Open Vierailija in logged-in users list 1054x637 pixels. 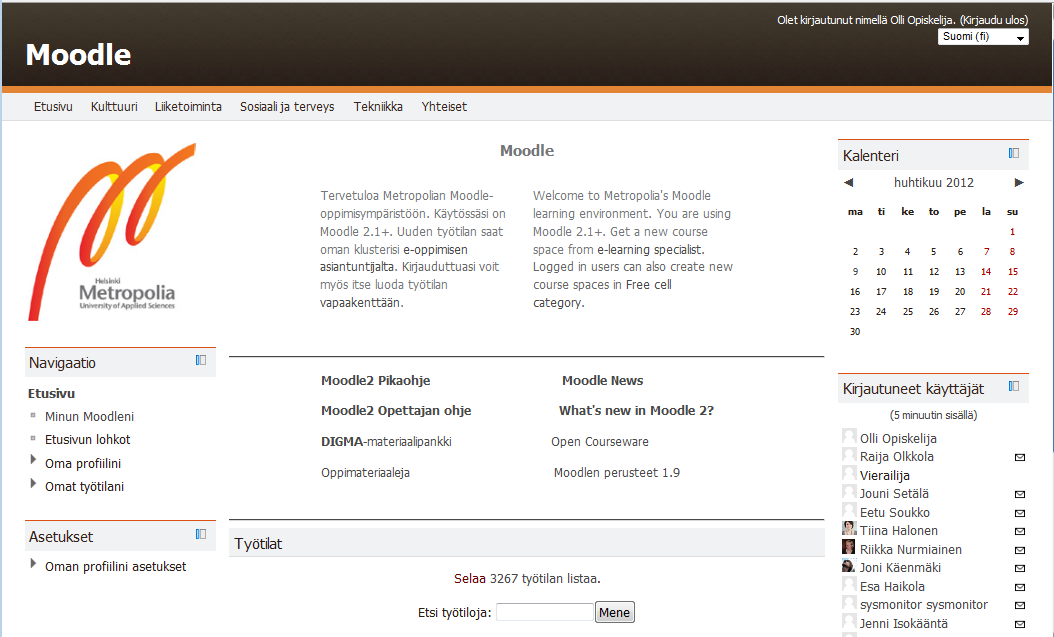point(885,476)
